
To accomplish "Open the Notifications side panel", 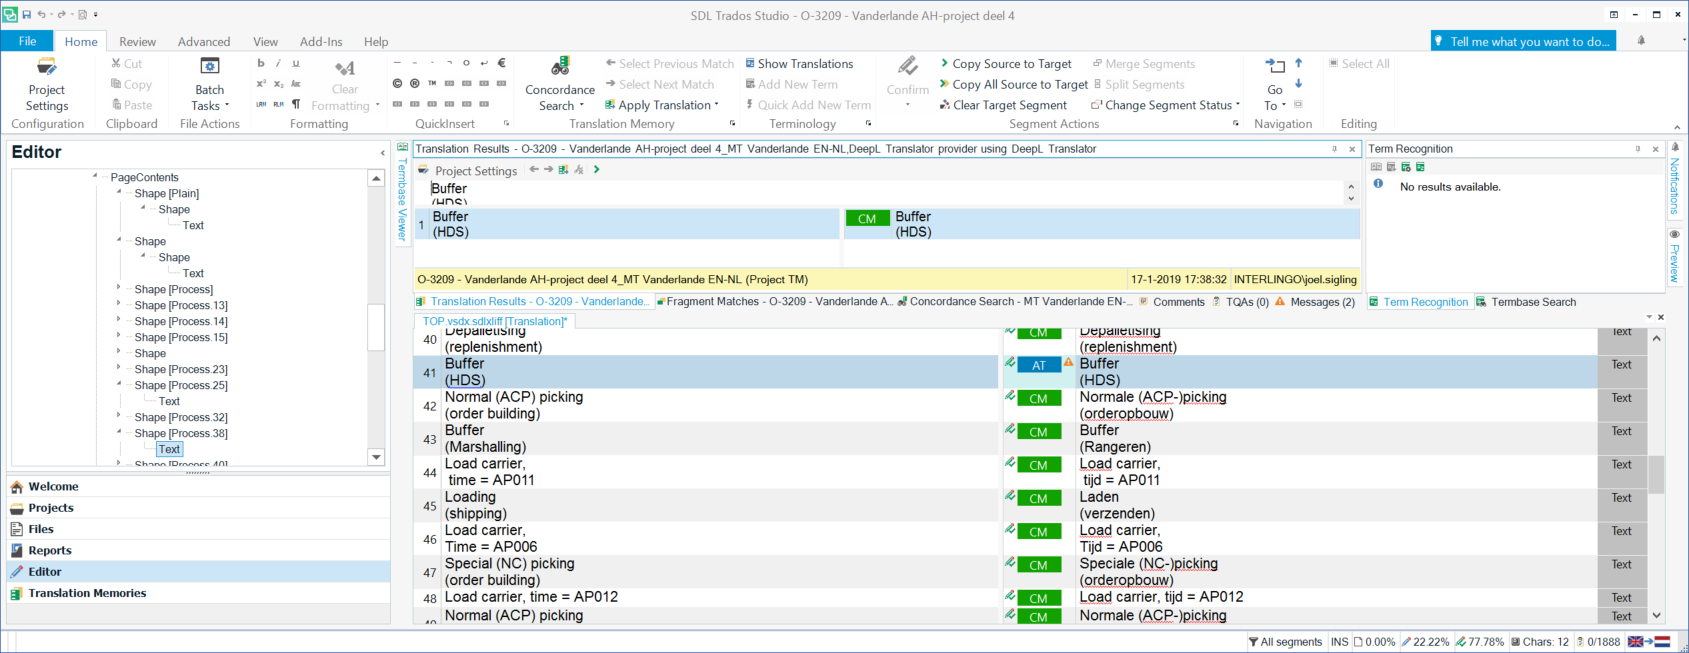I will [x=1675, y=180].
